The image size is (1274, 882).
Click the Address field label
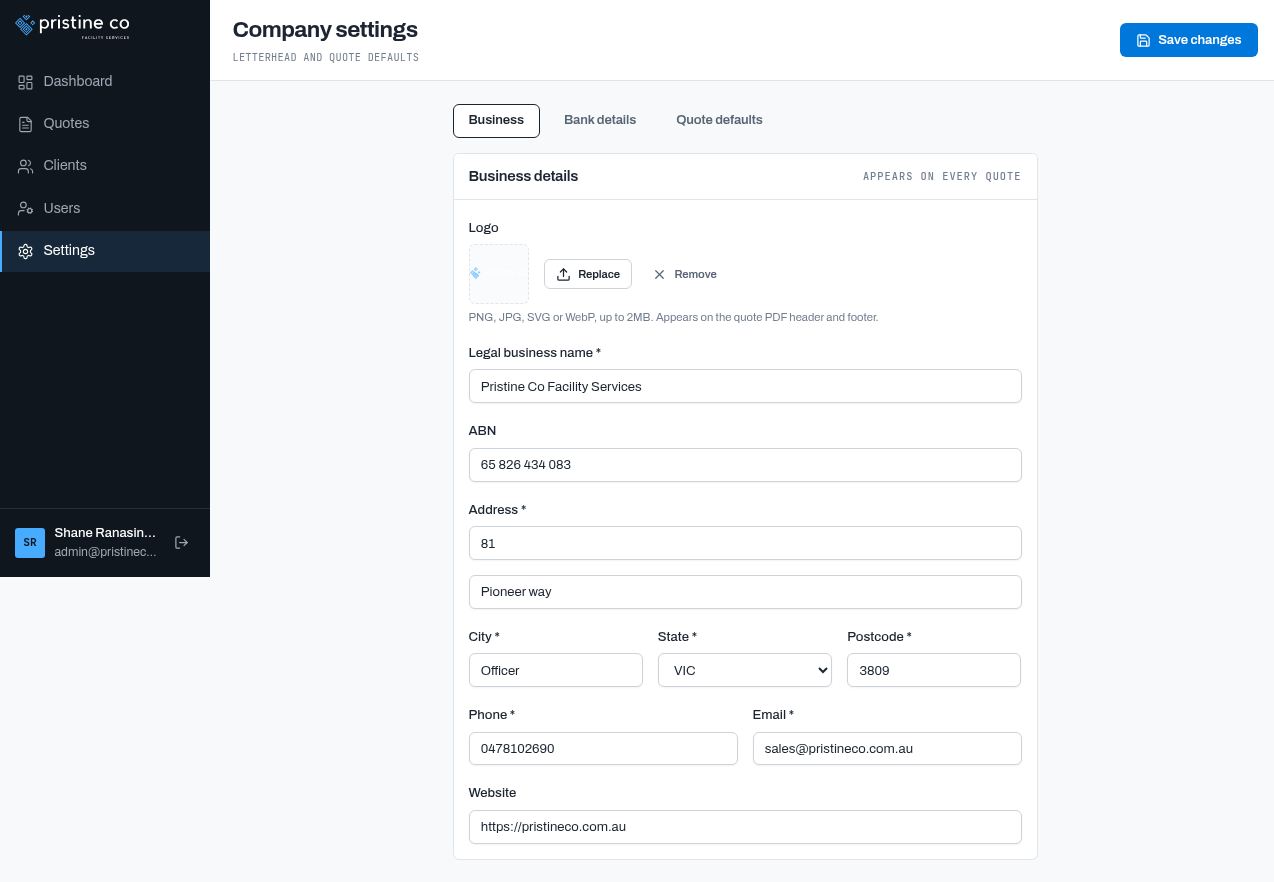click(x=497, y=510)
